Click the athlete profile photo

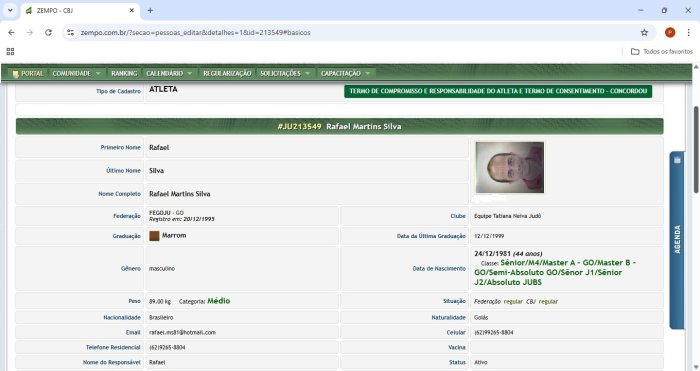pos(510,167)
